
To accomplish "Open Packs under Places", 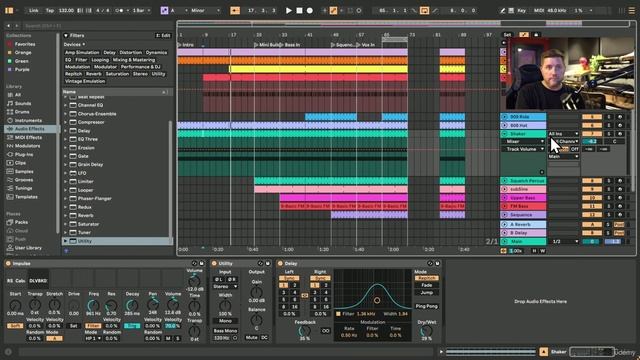I will coord(21,222).
